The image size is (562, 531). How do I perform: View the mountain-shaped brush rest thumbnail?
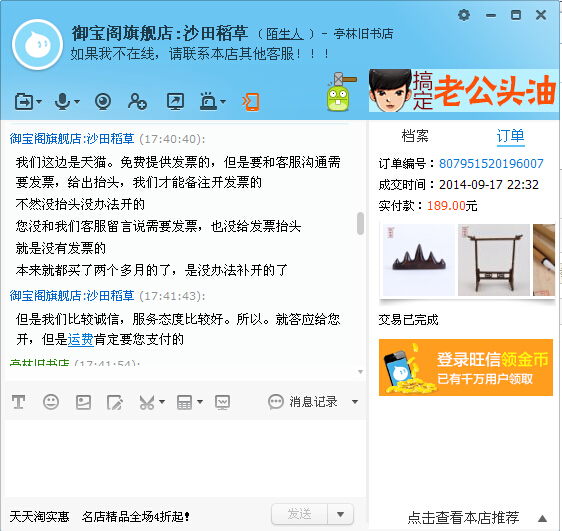(419, 260)
